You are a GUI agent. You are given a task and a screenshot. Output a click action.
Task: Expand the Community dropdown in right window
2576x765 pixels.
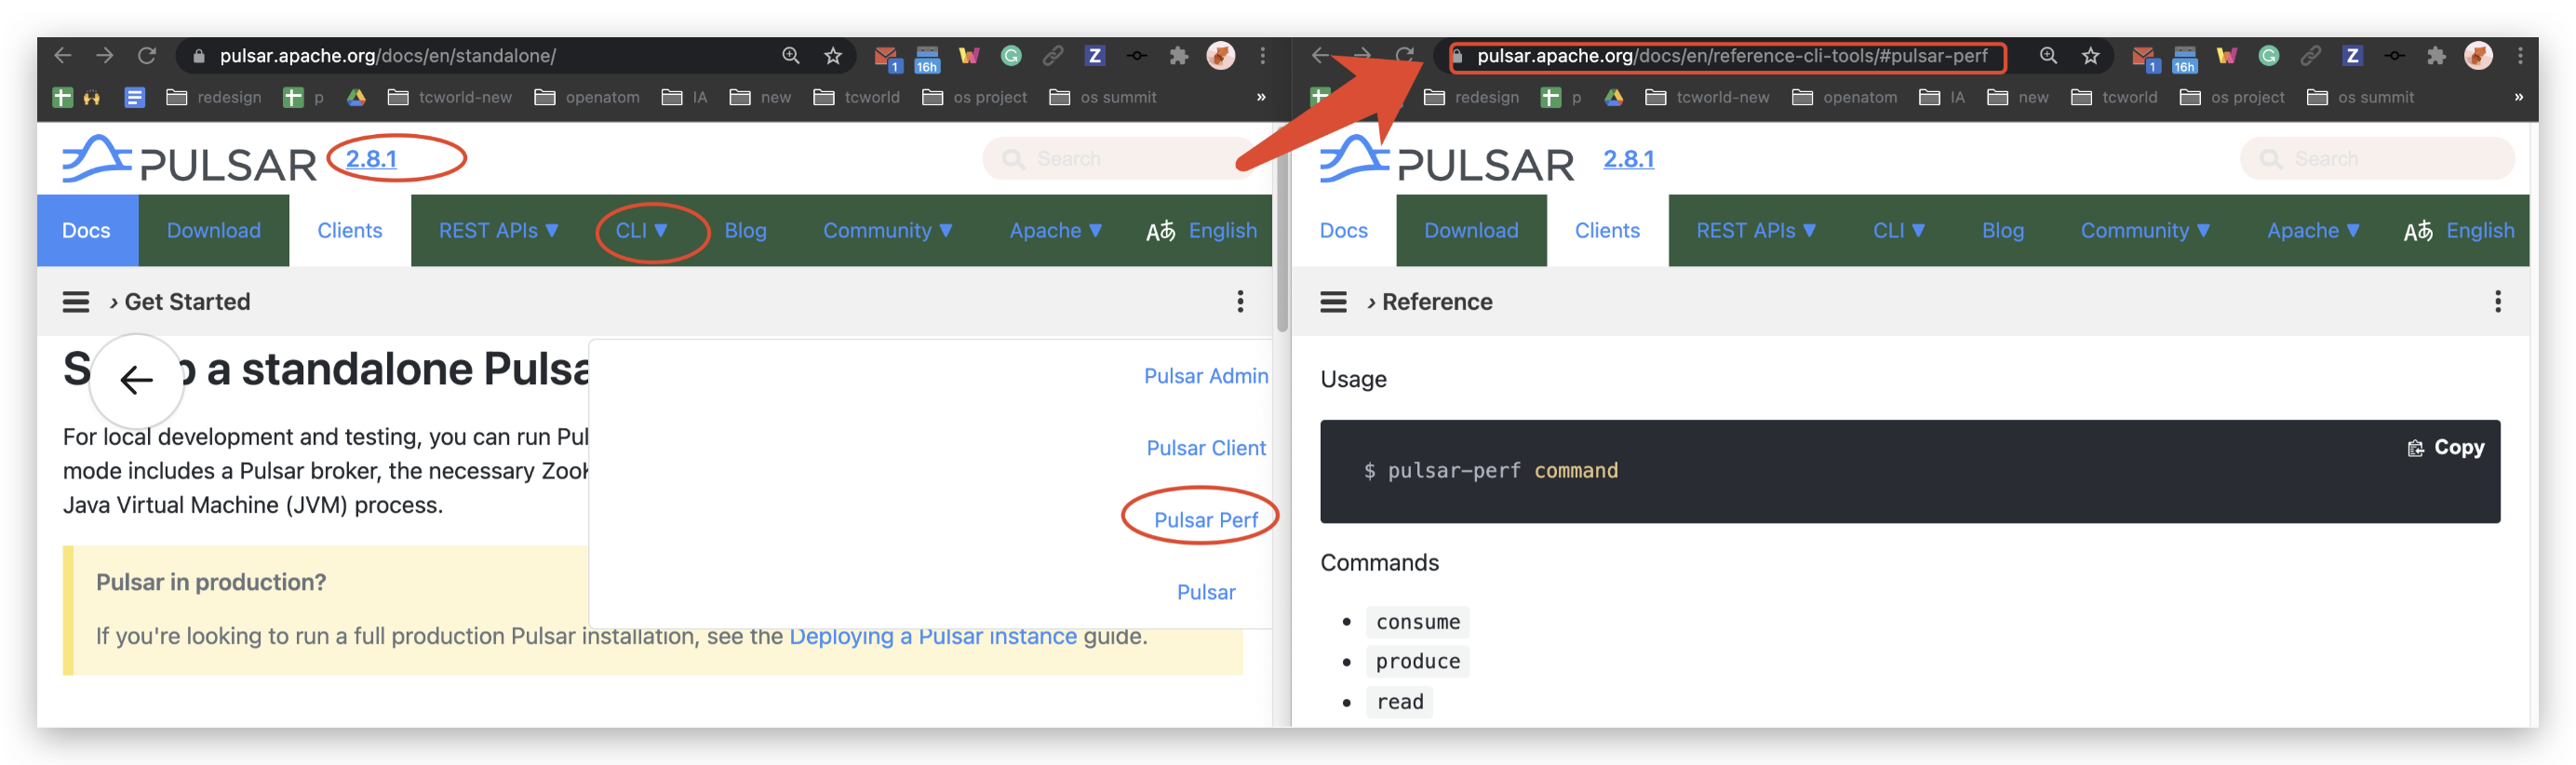pos(2146,231)
